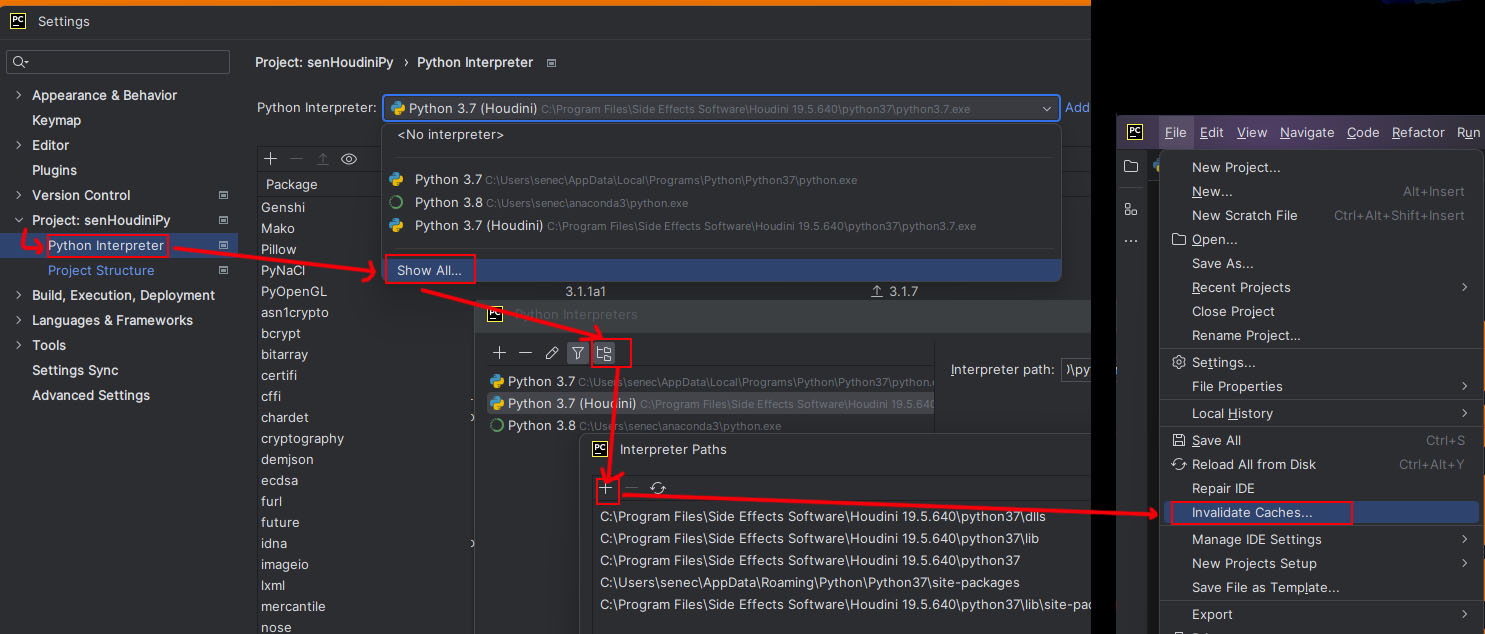Click the upgrade package arrow icon in package toolbar
Image resolution: width=1485 pixels, height=634 pixels.
click(322, 159)
